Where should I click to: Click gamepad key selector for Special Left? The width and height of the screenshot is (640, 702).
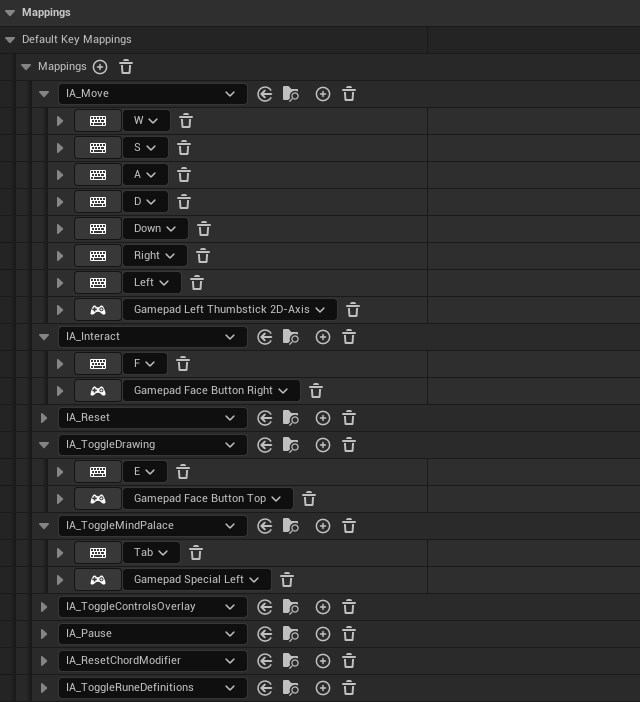[98, 580]
